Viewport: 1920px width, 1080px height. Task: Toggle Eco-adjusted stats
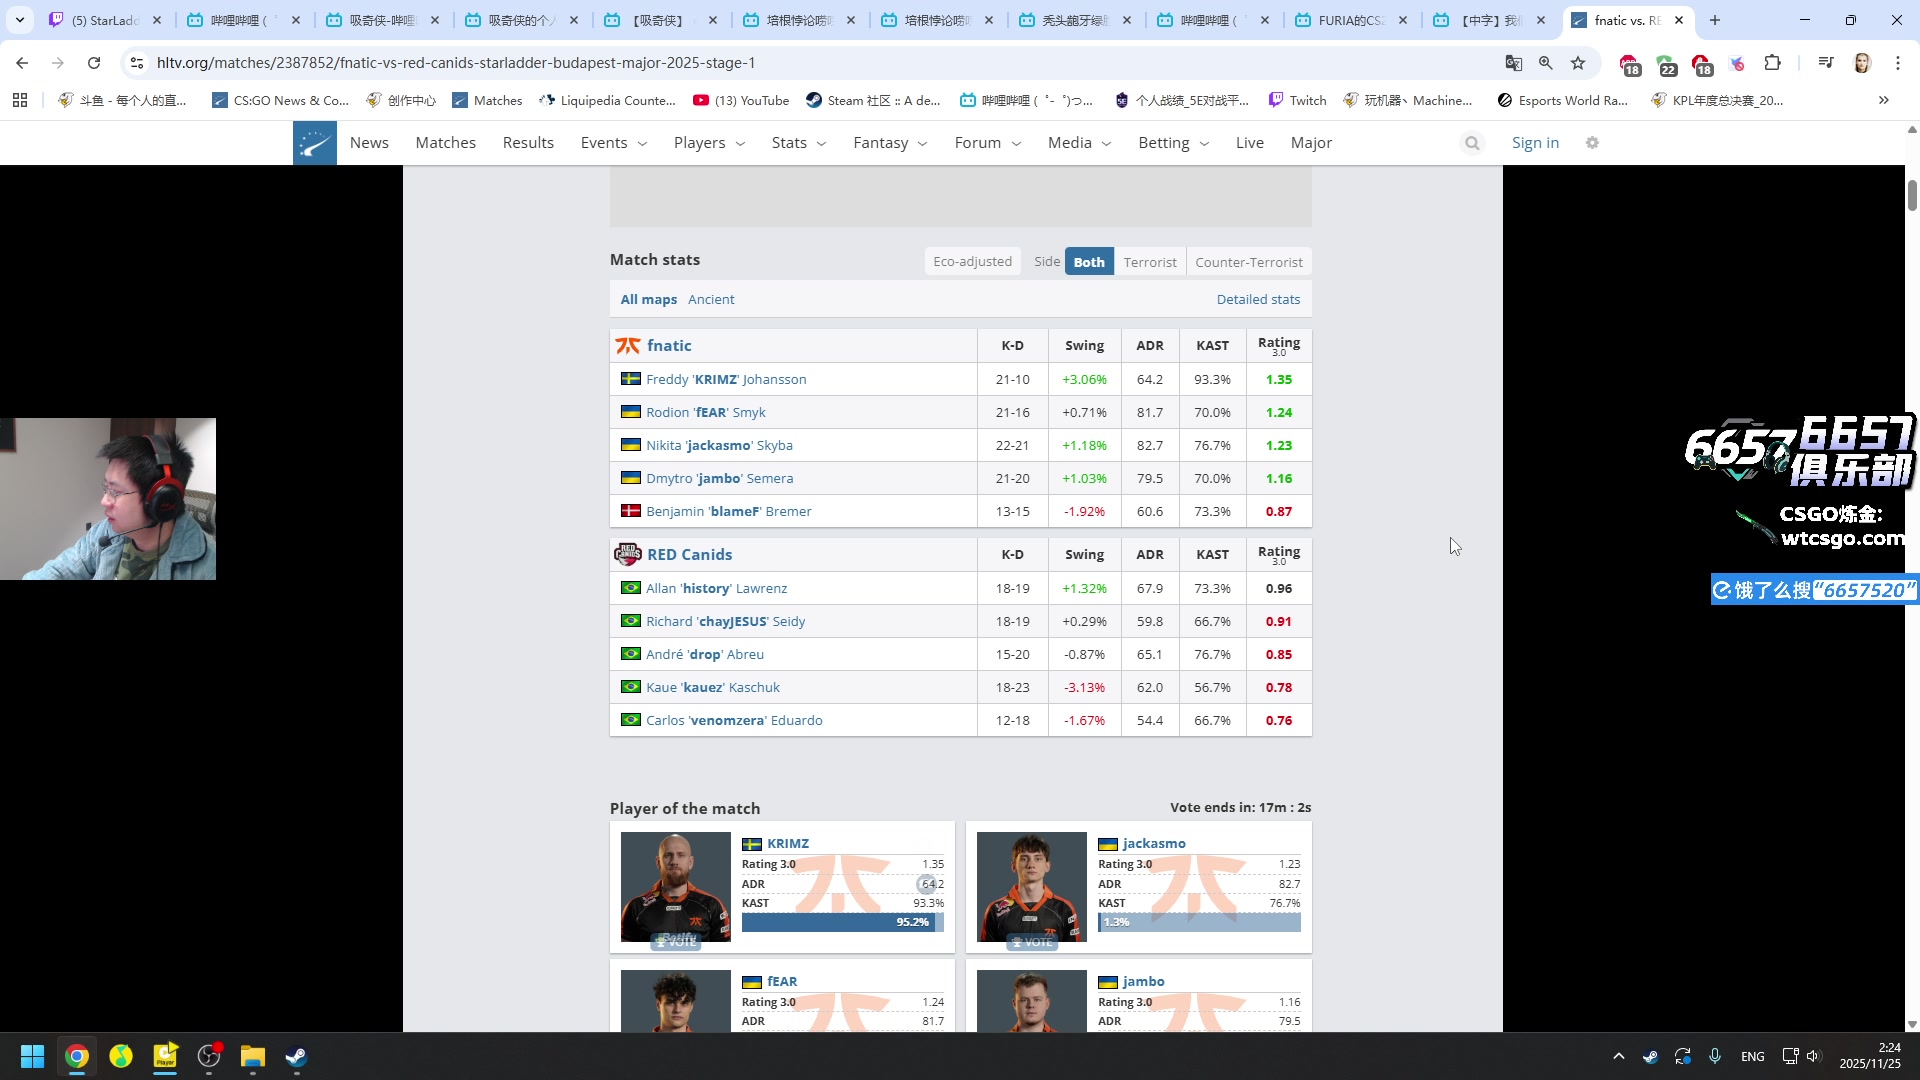(972, 262)
